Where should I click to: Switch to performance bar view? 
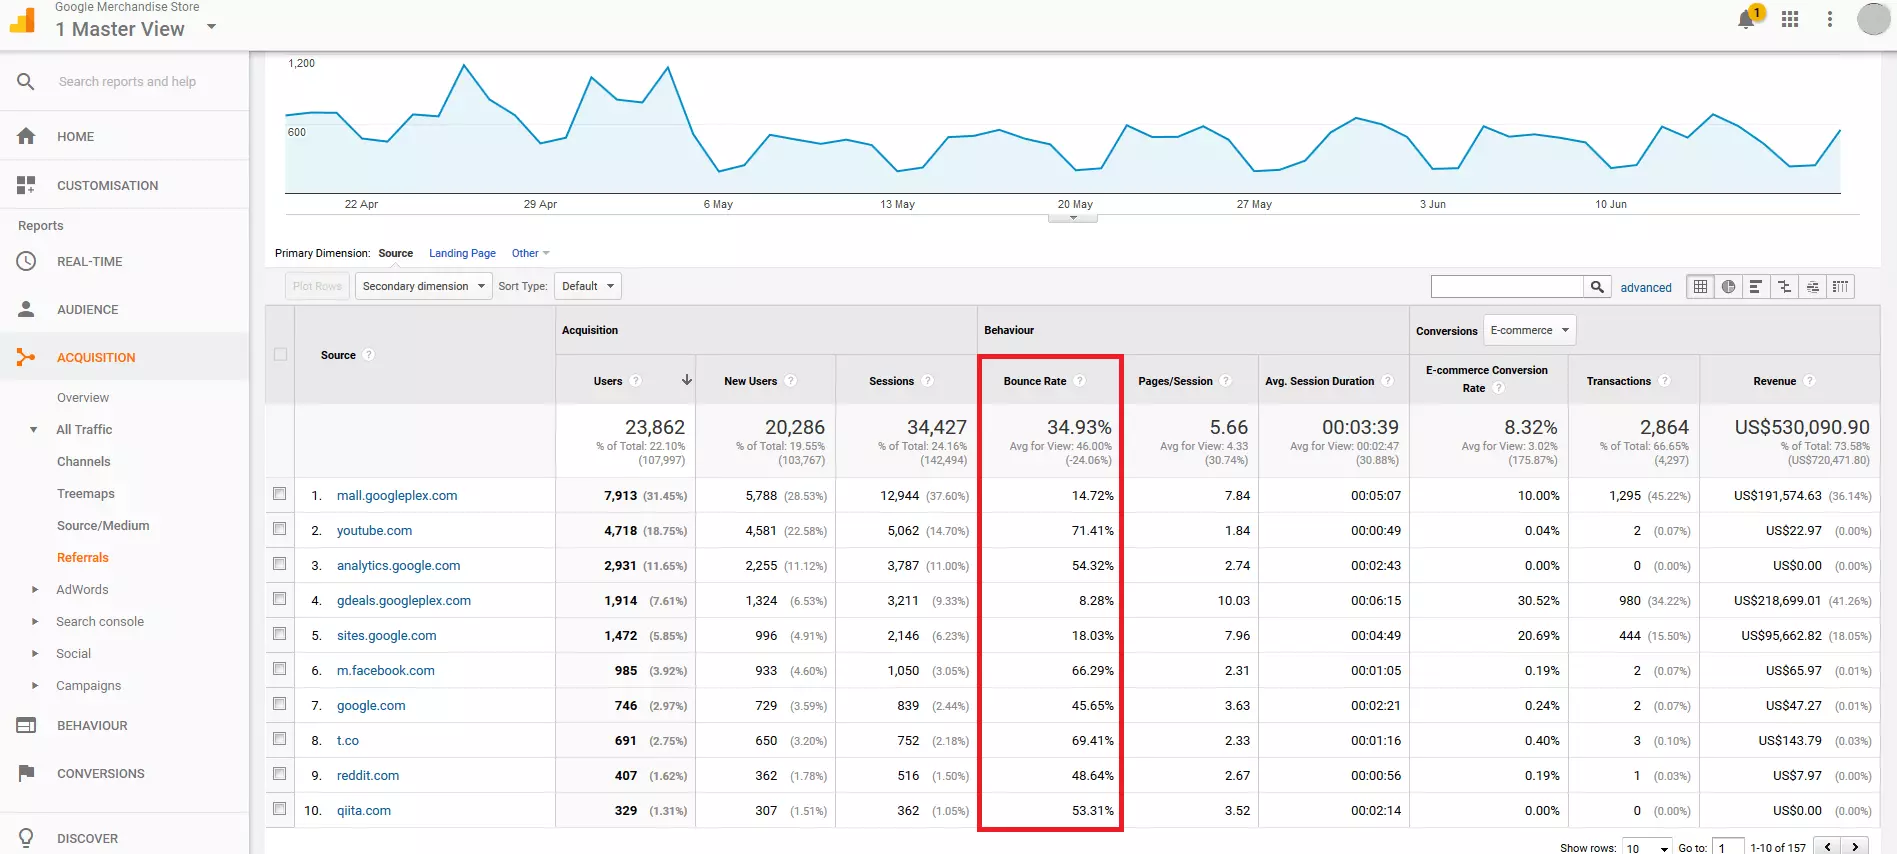[1756, 287]
